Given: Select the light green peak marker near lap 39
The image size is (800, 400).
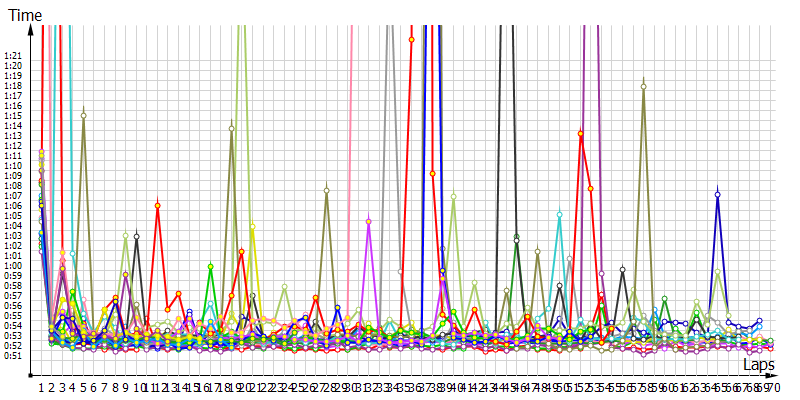Looking at the screenshot, I should tap(453, 196).
